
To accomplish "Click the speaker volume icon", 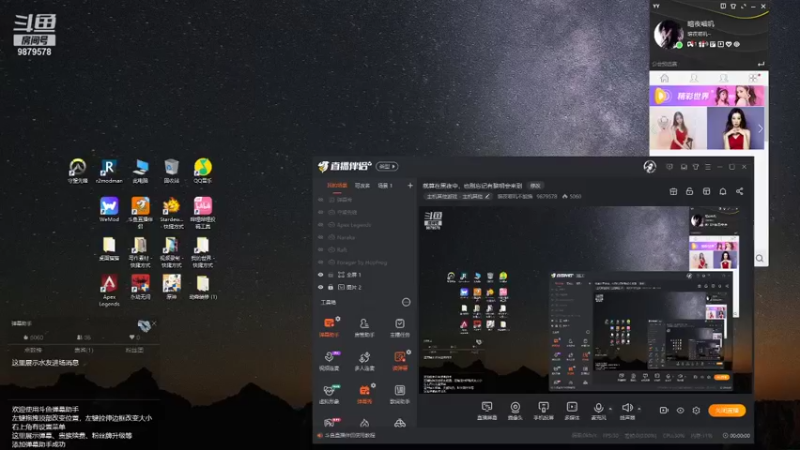I will tap(627, 408).
